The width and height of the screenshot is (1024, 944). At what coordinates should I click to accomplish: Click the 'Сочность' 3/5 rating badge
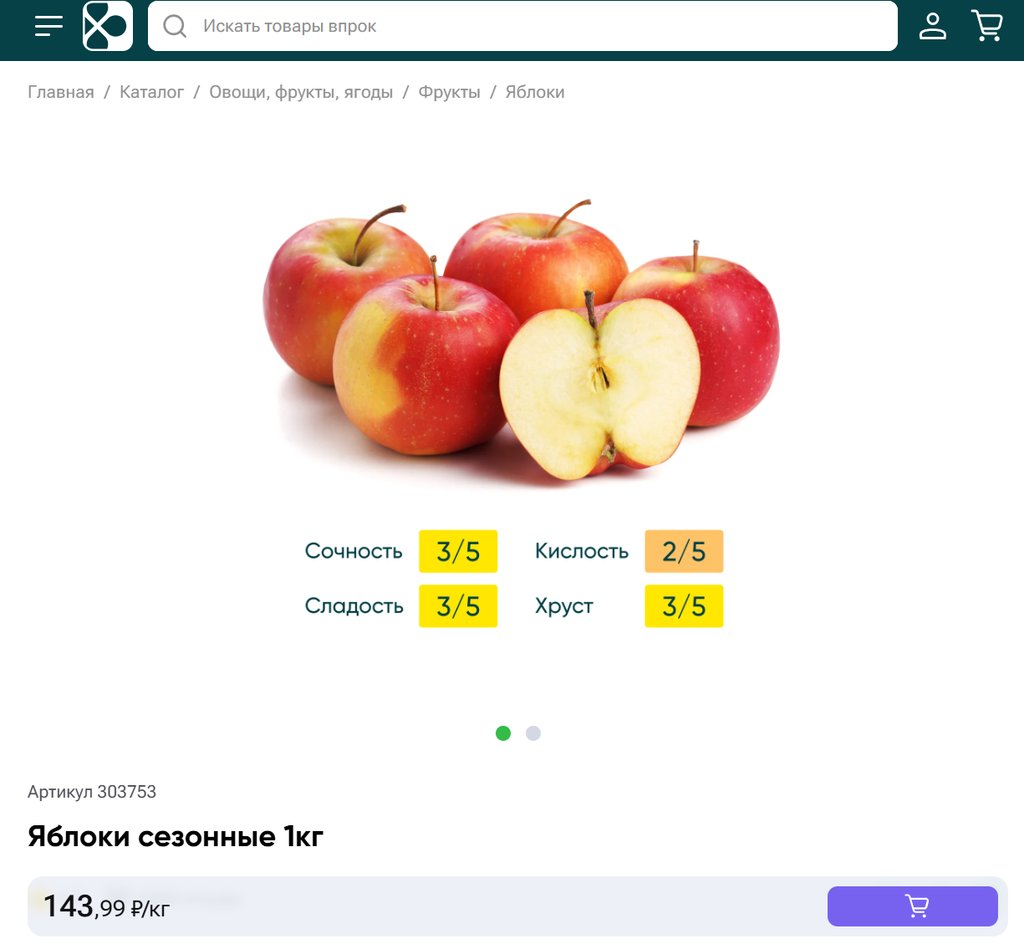coord(458,552)
